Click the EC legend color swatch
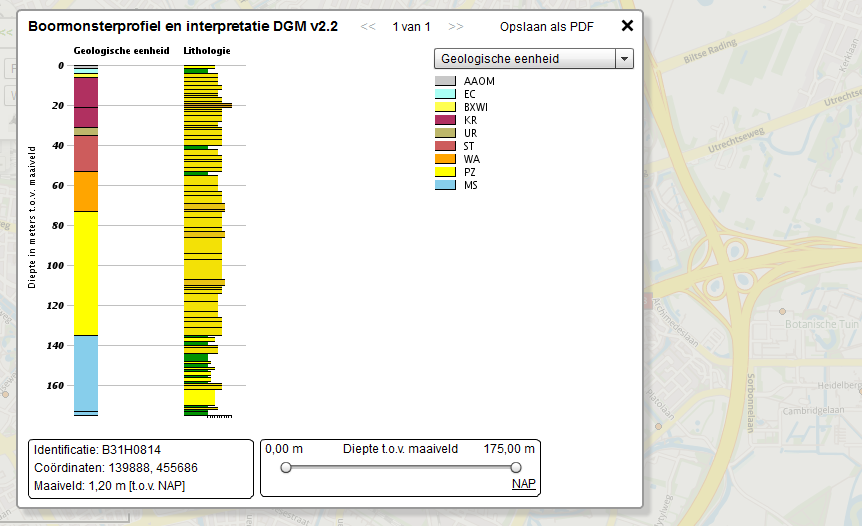The width and height of the screenshot is (862, 526). pyautogui.click(x=445, y=94)
